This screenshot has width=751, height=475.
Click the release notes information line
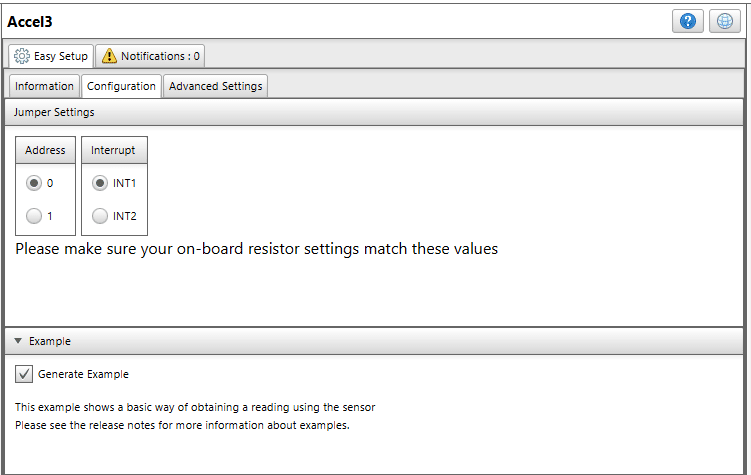click(x=182, y=426)
